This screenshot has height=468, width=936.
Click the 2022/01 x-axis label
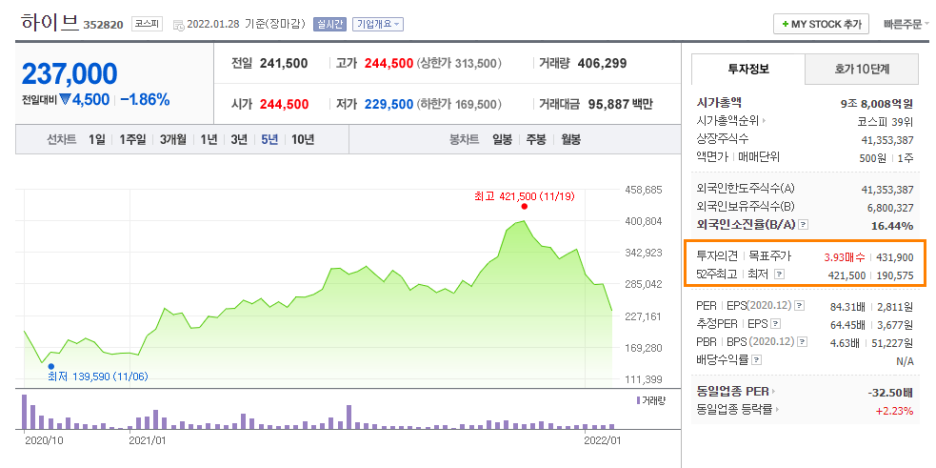[x=602, y=439]
